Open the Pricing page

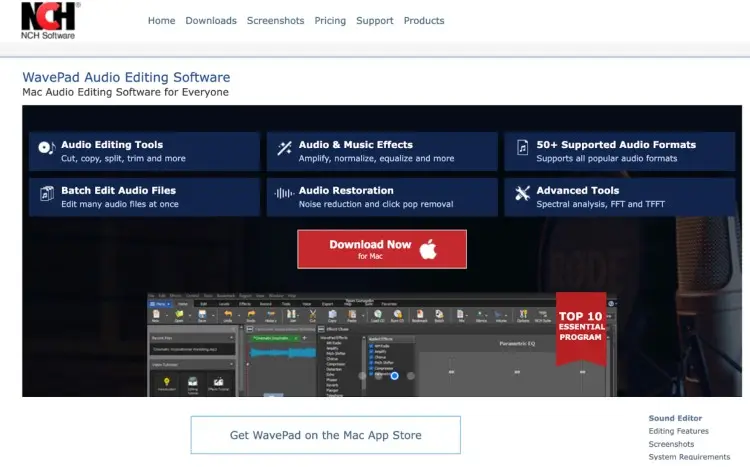point(330,21)
